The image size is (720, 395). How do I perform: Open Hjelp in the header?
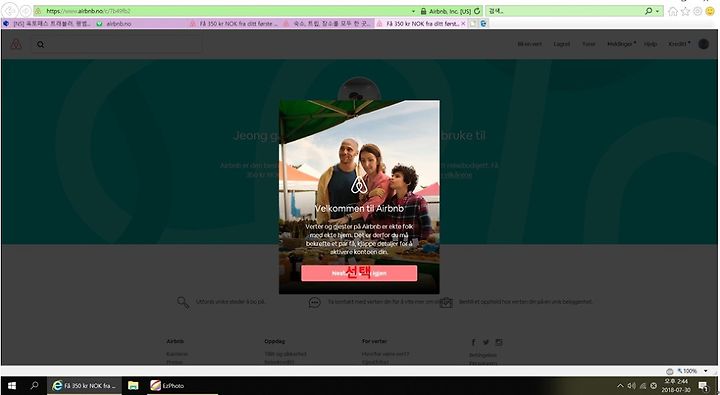(x=650, y=44)
